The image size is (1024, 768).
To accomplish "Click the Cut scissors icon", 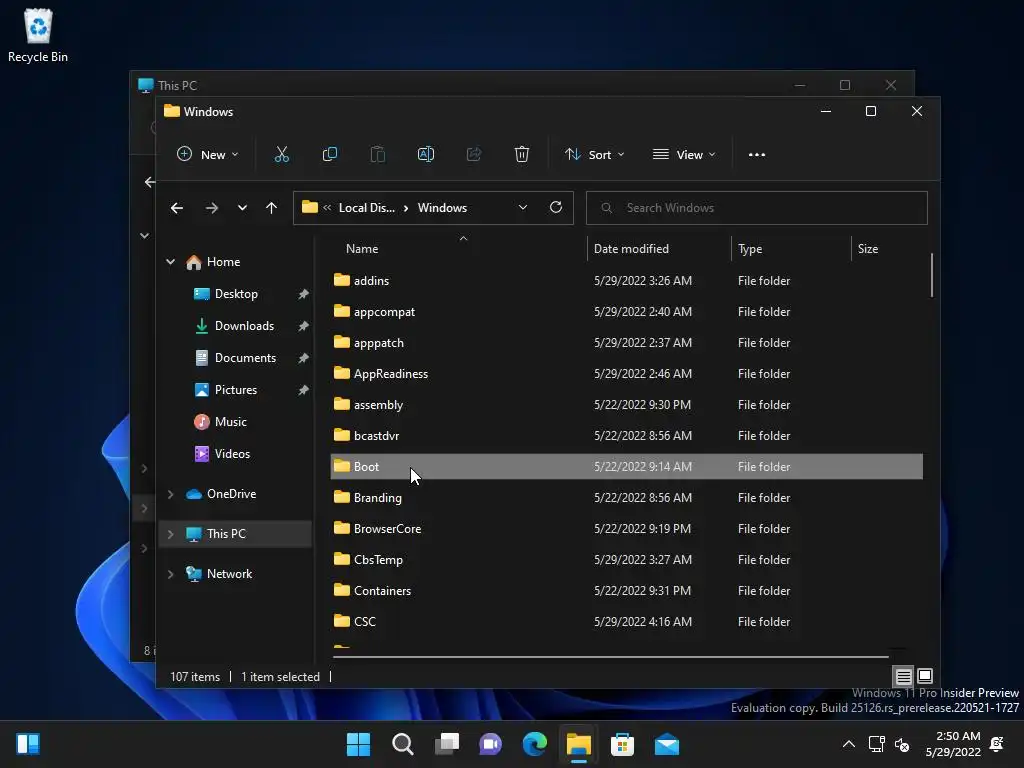I will pyautogui.click(x=281, y=155).
